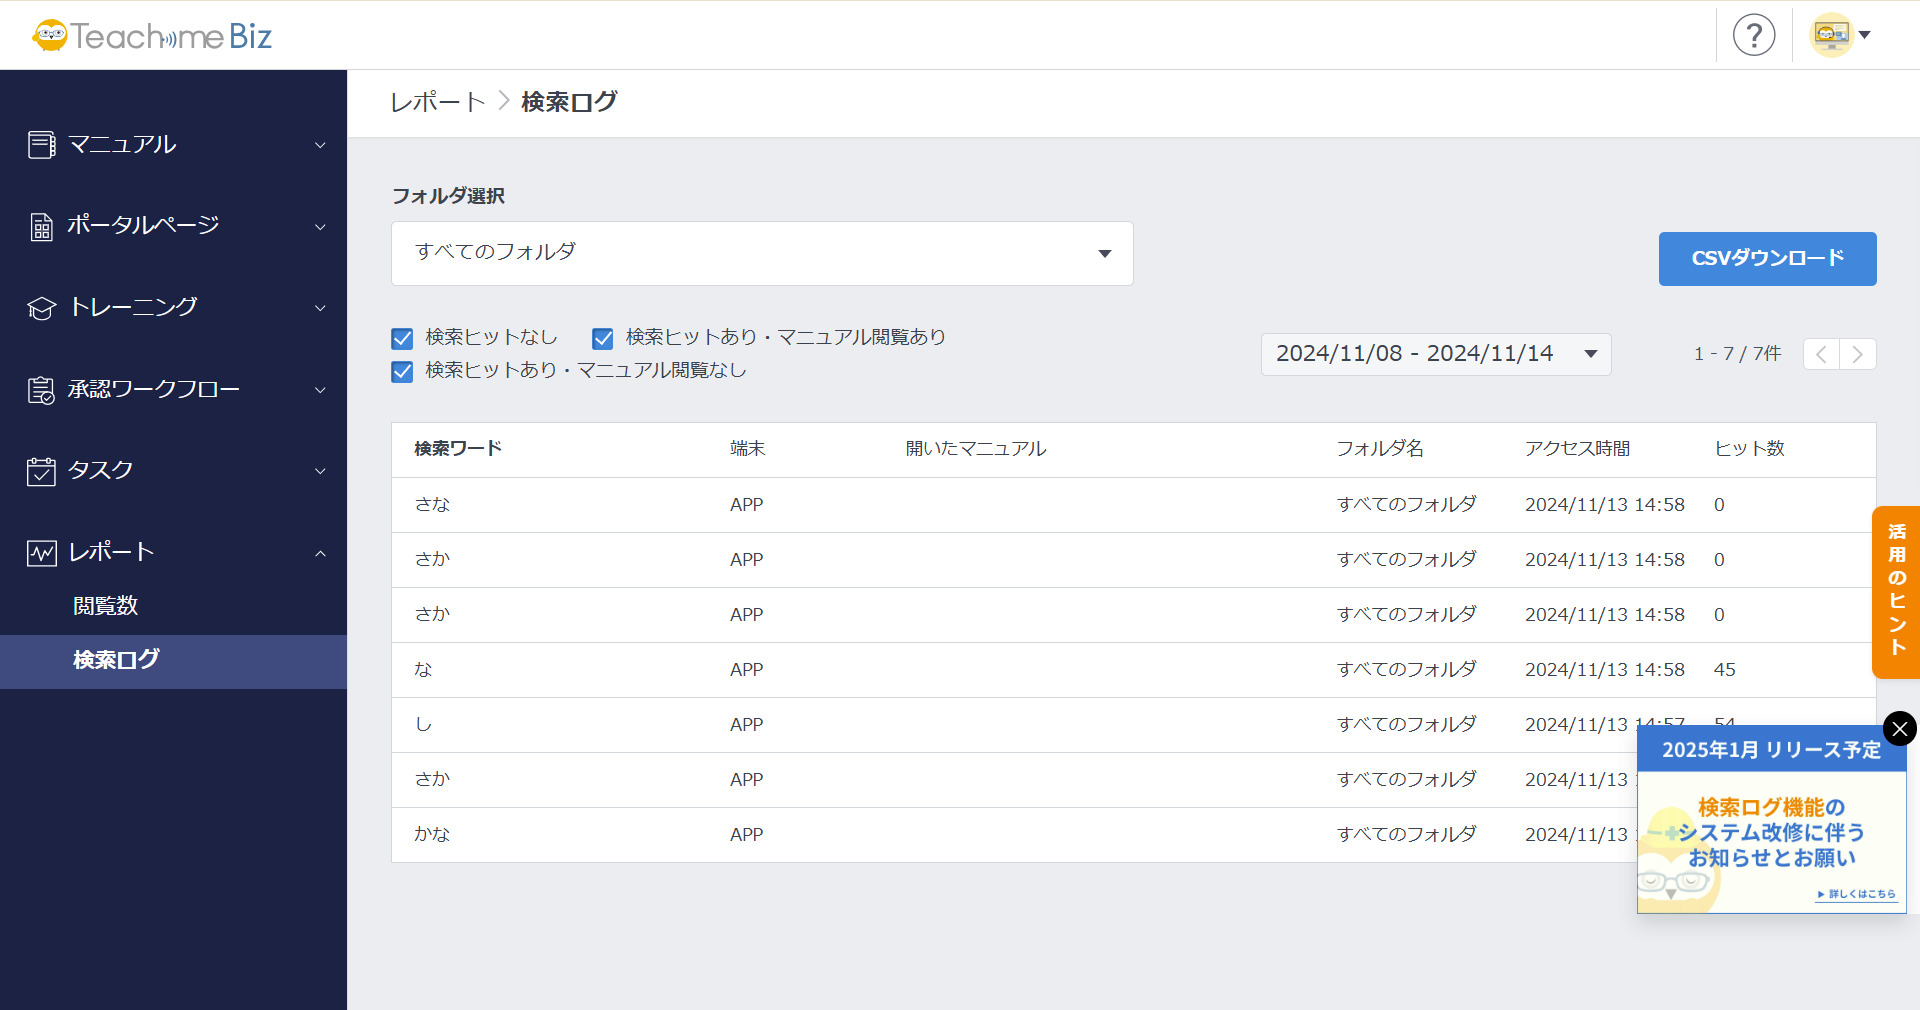Toggle 検索ヒットあり・マニュアル閲覧なし checkbox
1920x1010 pixels.
click(x=402, y=372)
